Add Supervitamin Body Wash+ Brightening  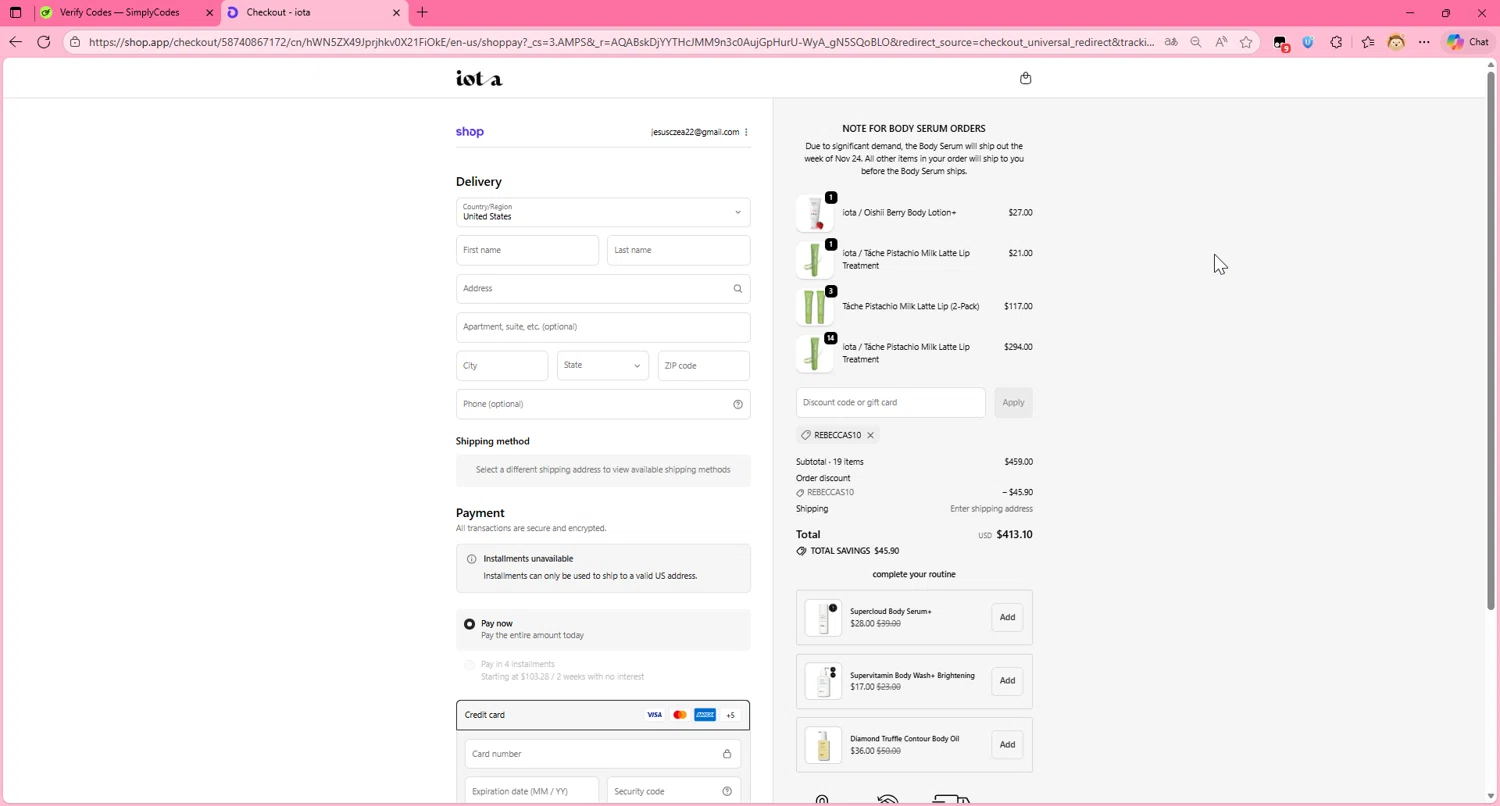(1007, 681)
